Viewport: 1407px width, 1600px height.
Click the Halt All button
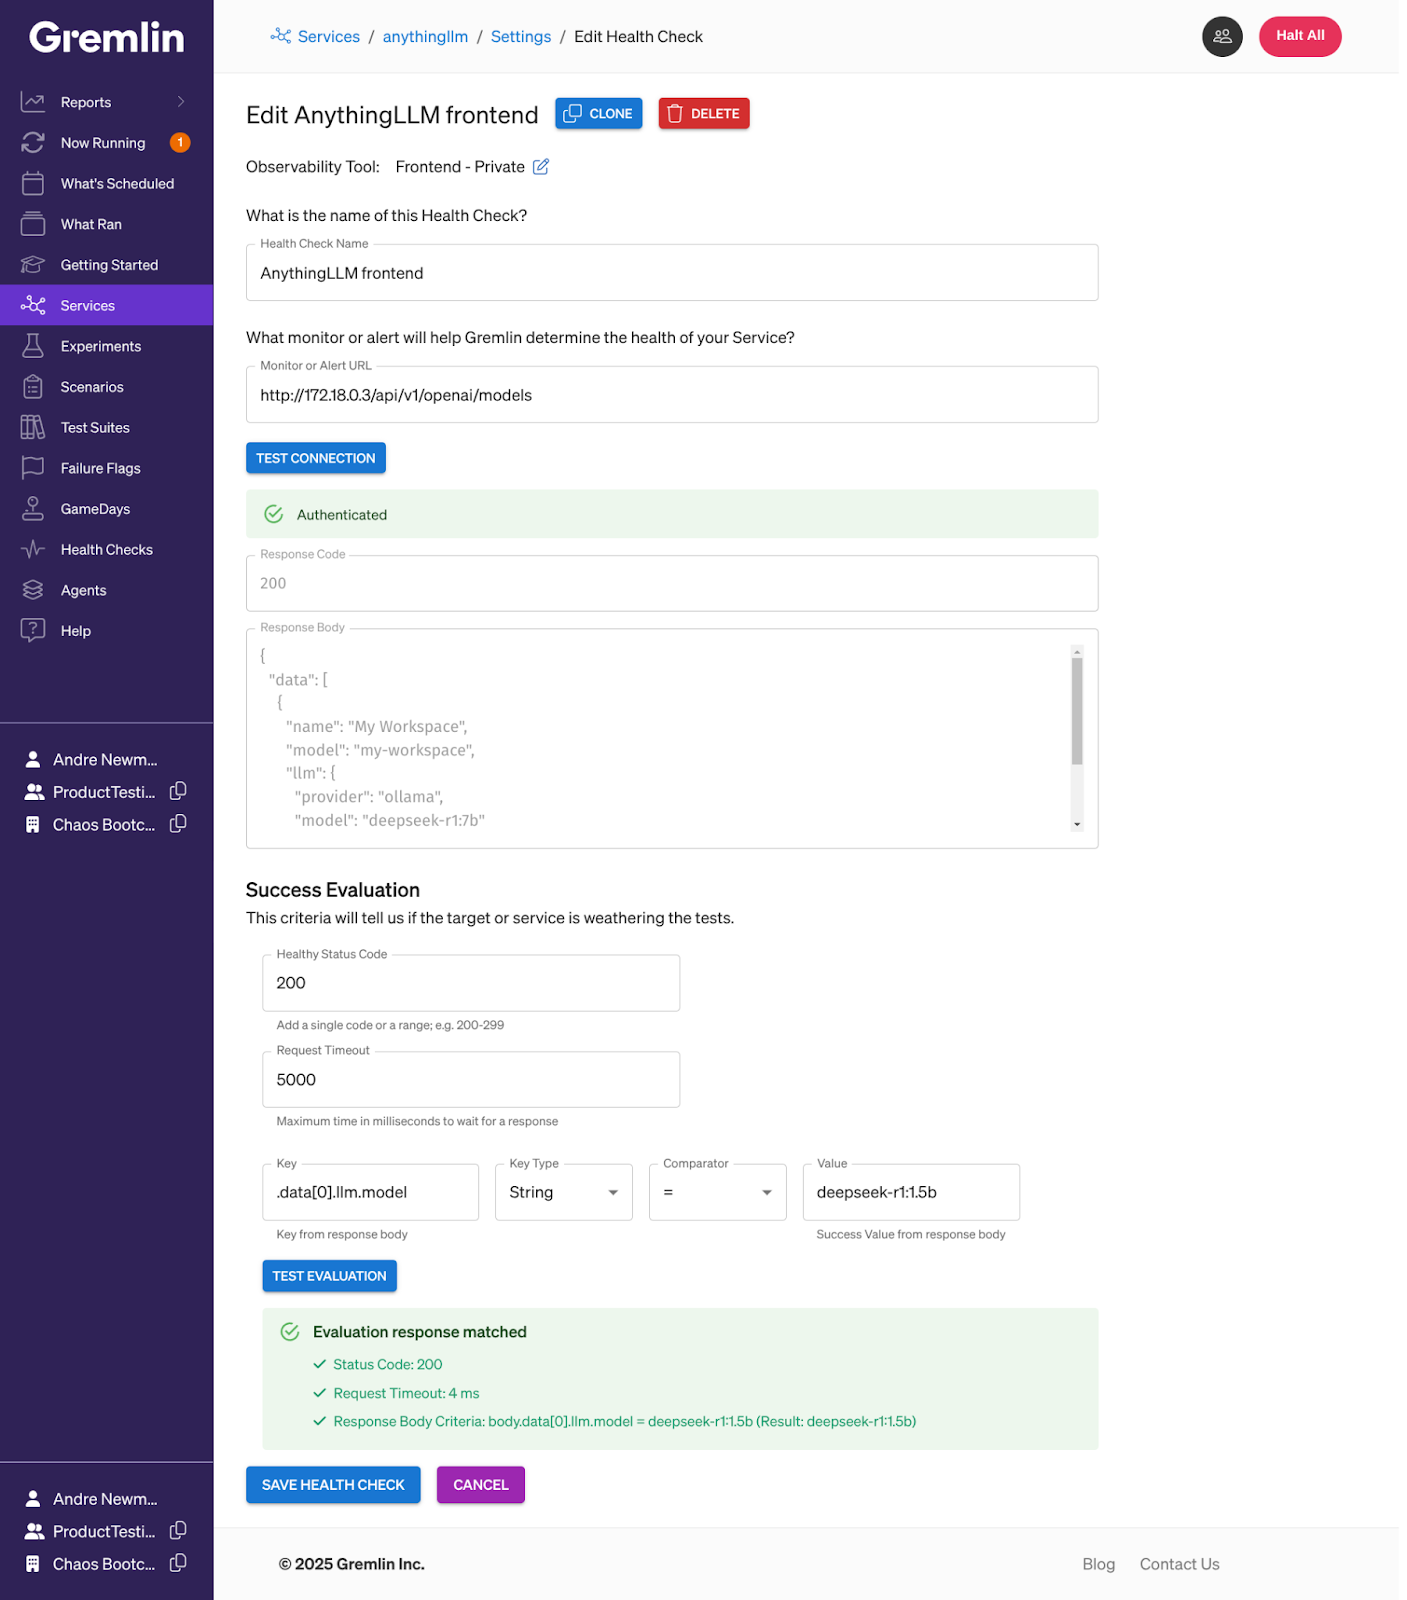tap(1300, 36)
